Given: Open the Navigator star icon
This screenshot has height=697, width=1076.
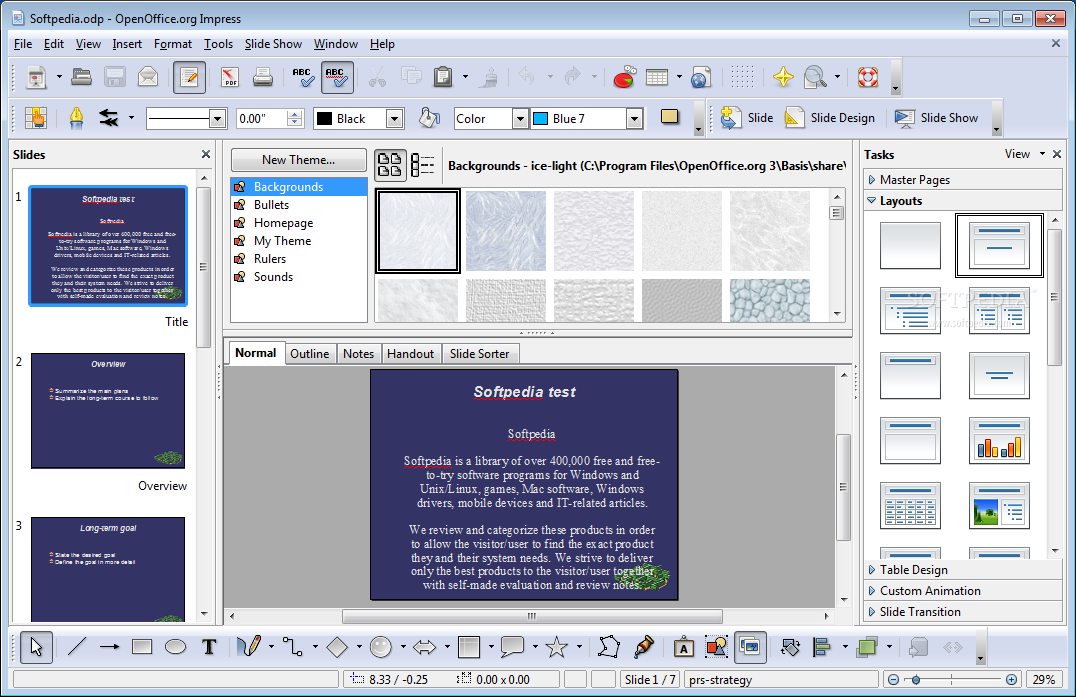Looking at the screenshot, I should [x=783, y=77].
